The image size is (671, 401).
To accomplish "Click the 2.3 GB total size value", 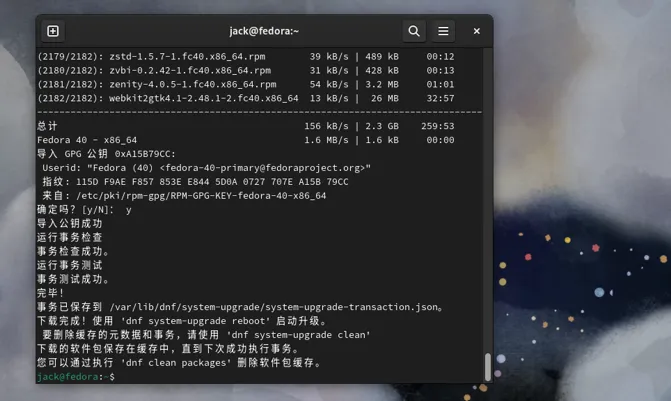I will [x=382, y=126].
